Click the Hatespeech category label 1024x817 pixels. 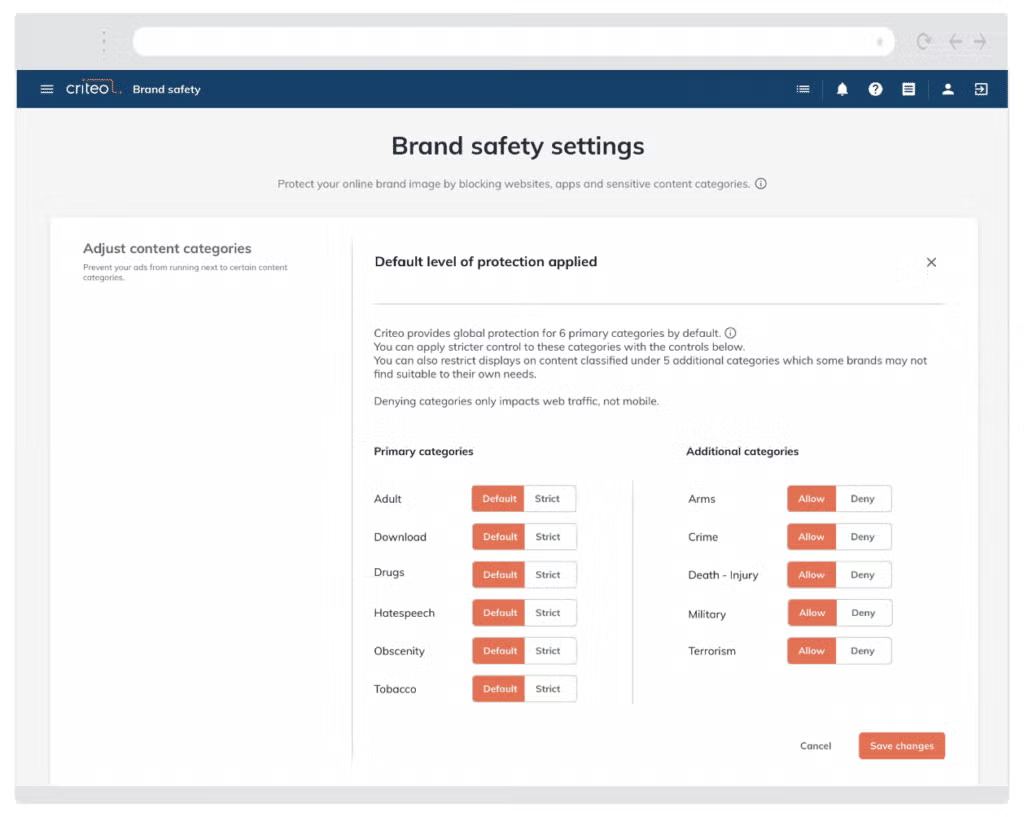pos(404,613)
